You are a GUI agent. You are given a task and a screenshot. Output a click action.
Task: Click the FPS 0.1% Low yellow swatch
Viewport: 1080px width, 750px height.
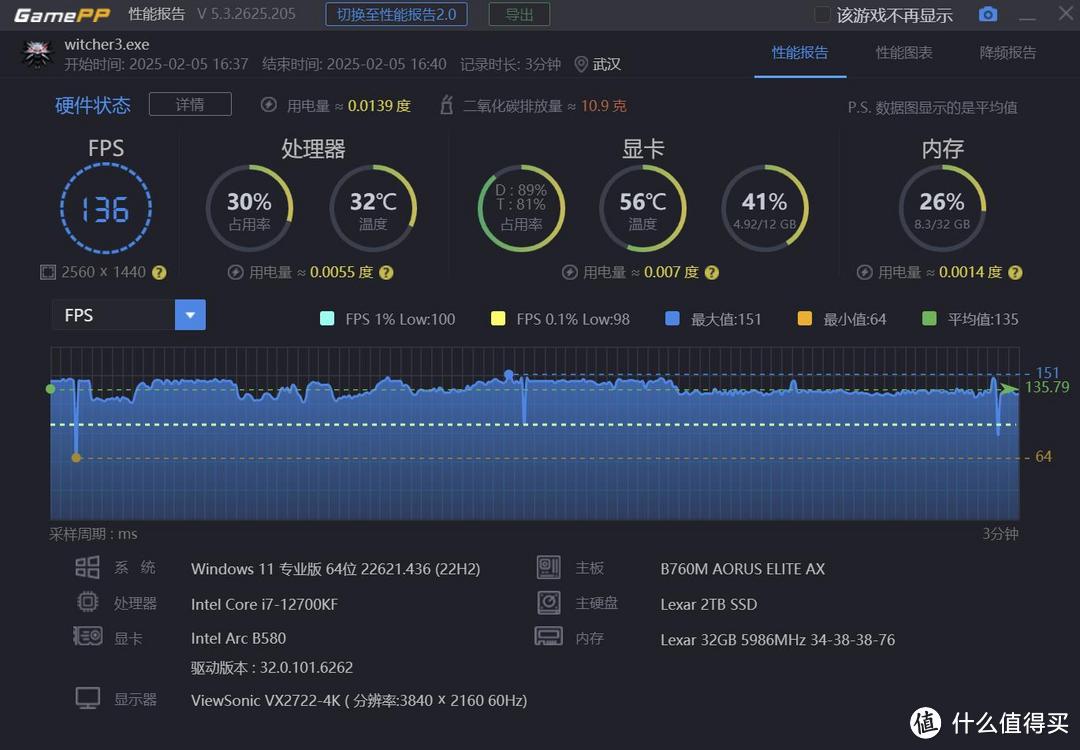click(x=497, y=318)
